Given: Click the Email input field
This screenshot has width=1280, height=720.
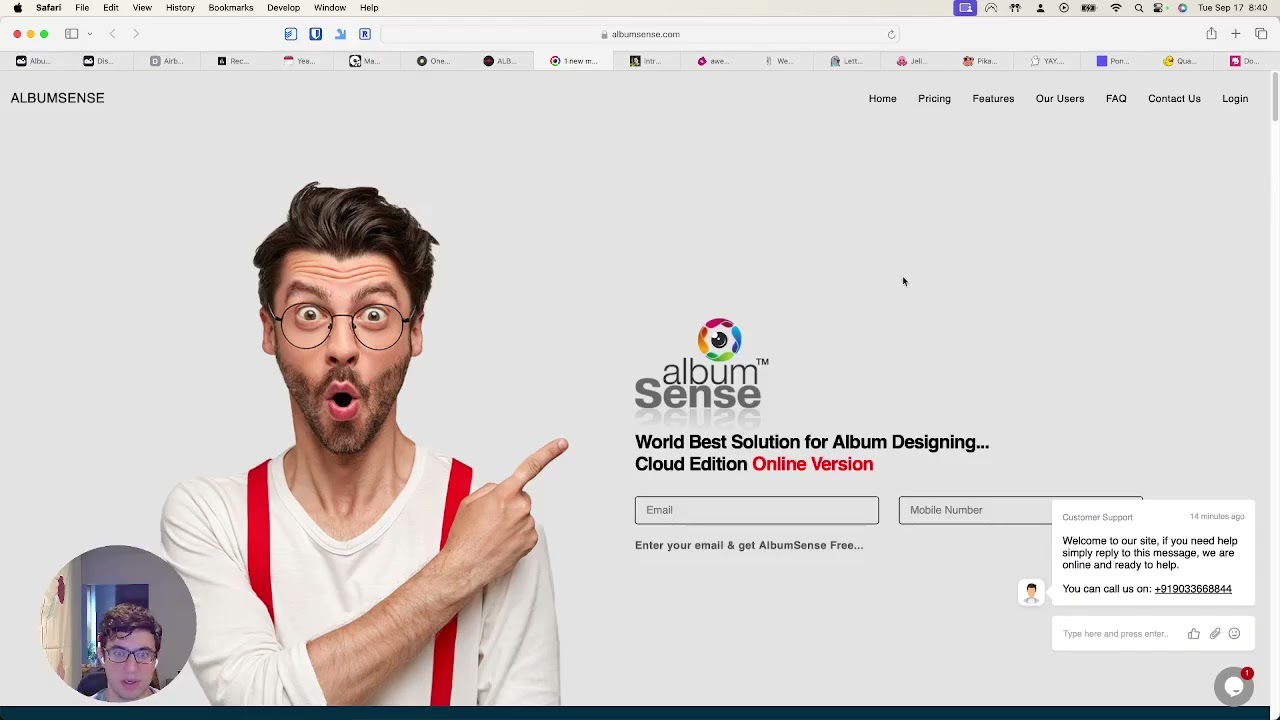Looking at the screenshot, I should pyautogui.click(x=757, y=510).
